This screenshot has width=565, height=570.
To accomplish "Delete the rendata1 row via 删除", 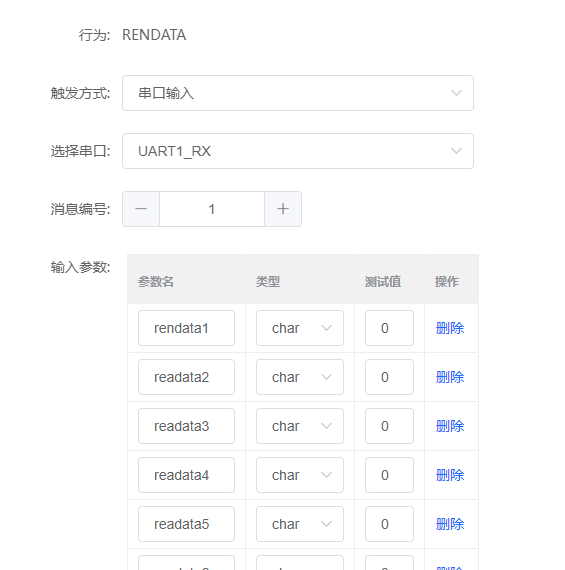I will (x=450, y=328).
